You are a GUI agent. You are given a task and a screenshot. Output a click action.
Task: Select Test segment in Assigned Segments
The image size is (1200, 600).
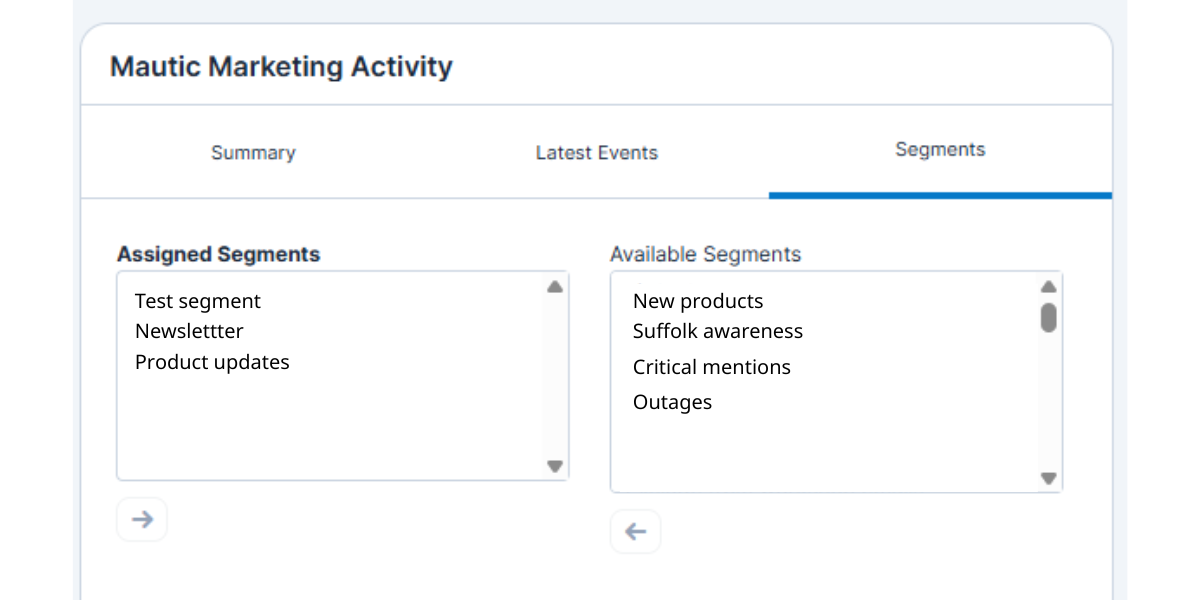198,301
